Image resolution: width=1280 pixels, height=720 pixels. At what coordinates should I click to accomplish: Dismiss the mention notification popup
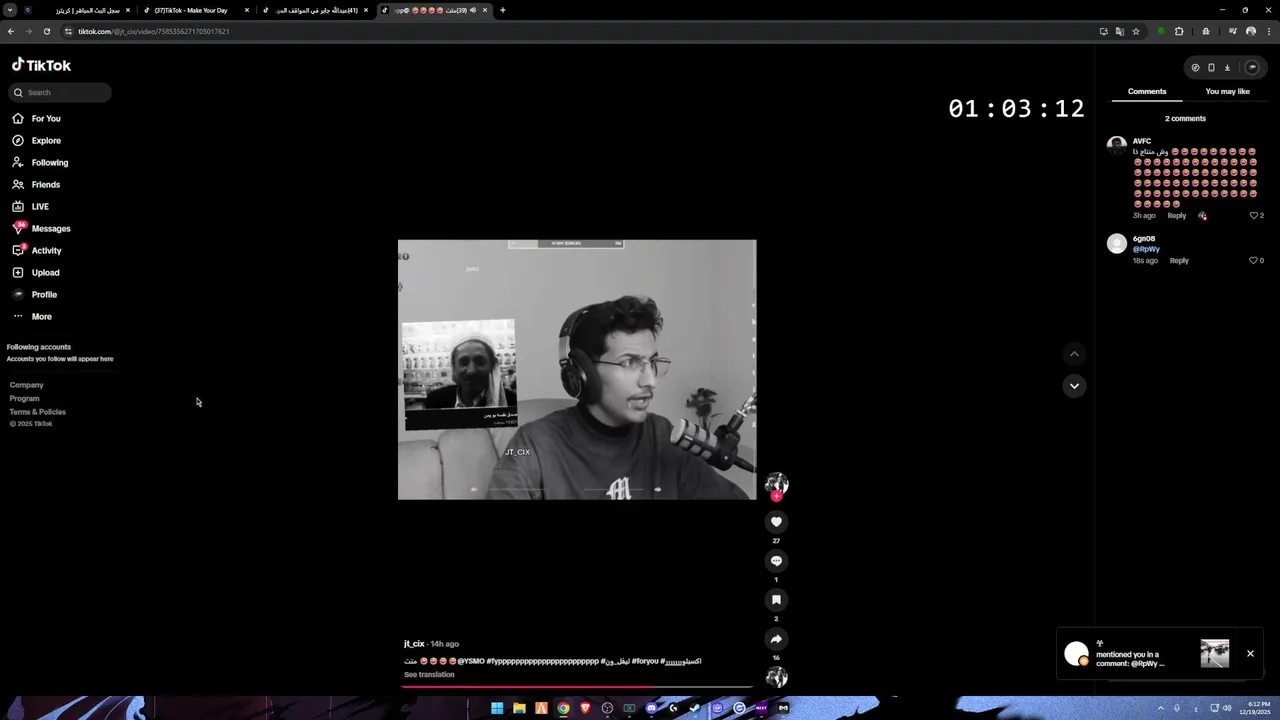tap(1250, 654)
